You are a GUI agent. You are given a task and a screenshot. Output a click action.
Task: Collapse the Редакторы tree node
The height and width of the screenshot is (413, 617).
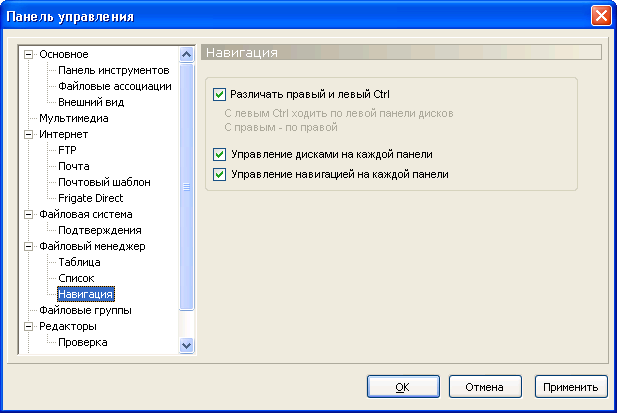click(x=28, y=326)
